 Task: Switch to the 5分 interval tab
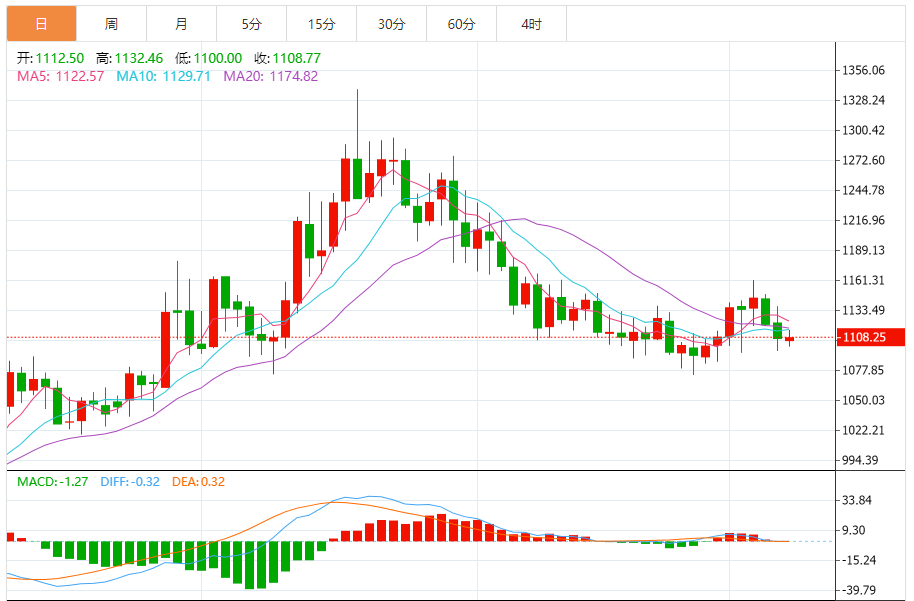tap(251, 24)
